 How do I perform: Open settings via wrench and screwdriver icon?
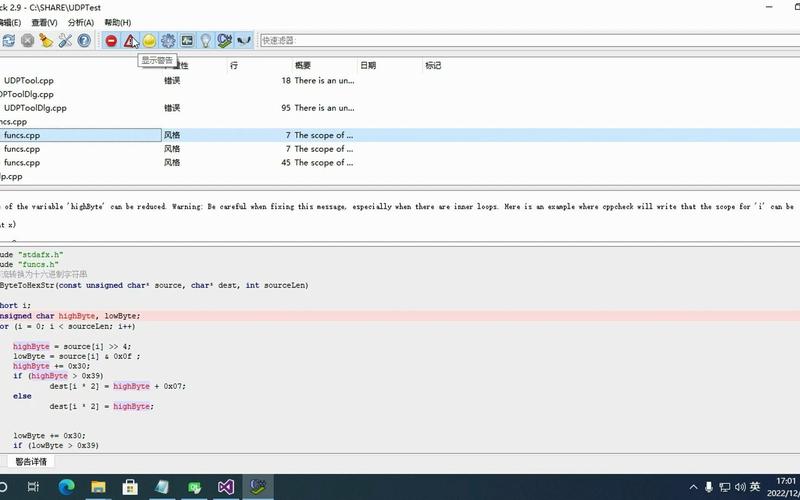(x=65, y=40)
